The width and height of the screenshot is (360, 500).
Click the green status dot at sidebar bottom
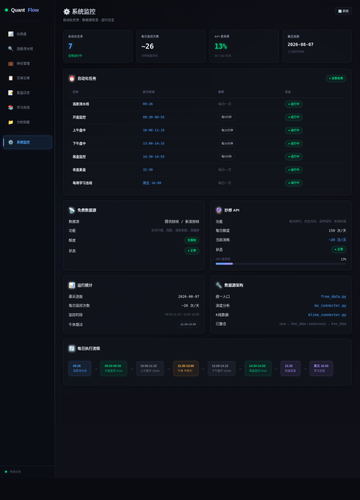pyautogui.click(x=6, y=472)
